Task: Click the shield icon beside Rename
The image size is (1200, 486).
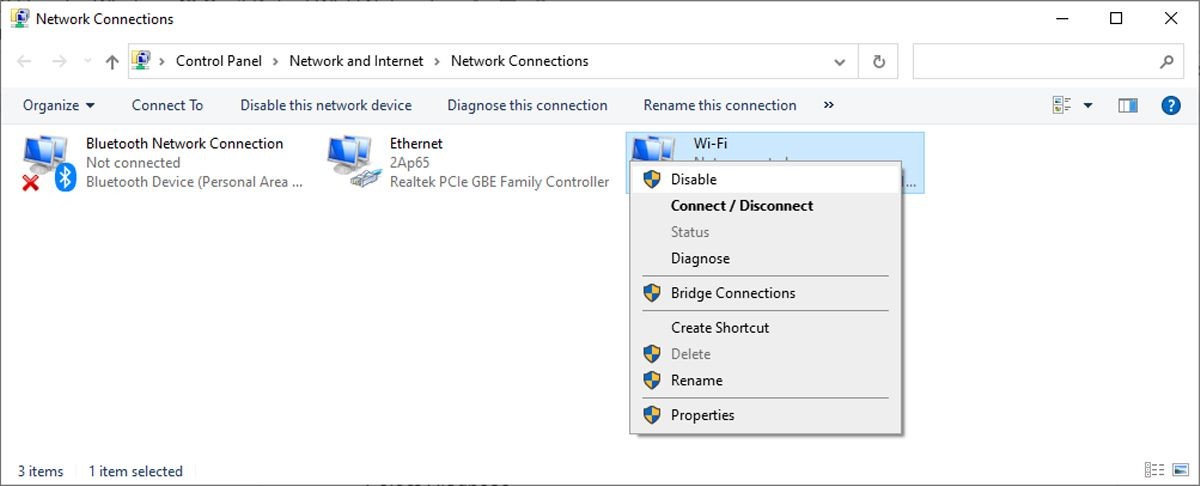Action: 652,380
